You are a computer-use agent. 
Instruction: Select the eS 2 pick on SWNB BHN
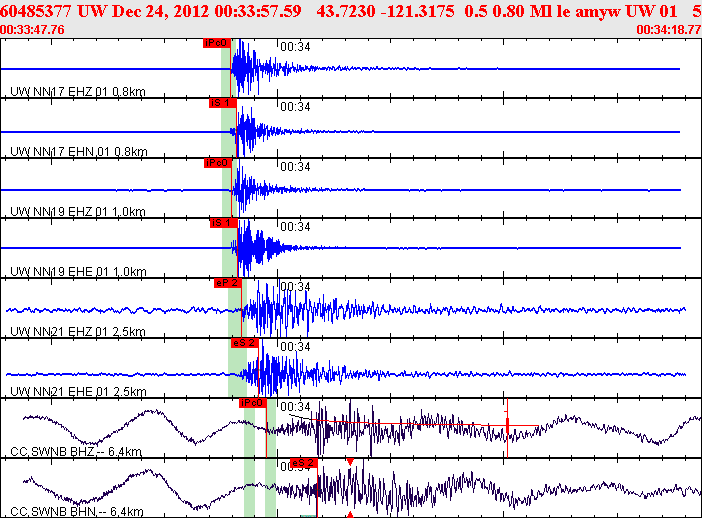pyautogui.click(x=304, y=463)
